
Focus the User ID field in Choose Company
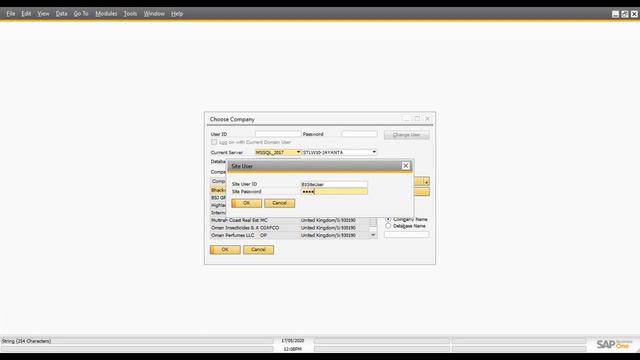[x=278, y=134]
